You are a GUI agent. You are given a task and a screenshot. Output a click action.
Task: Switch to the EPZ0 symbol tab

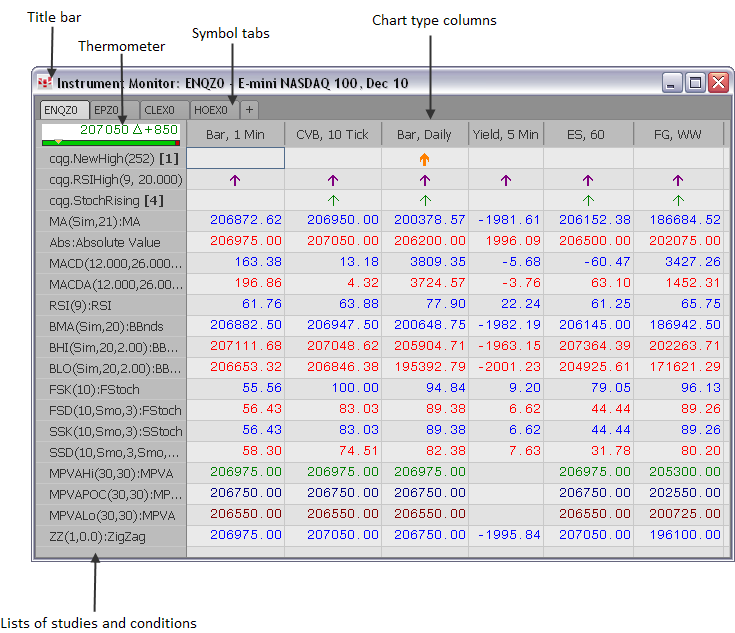click(x=106, y=110)
